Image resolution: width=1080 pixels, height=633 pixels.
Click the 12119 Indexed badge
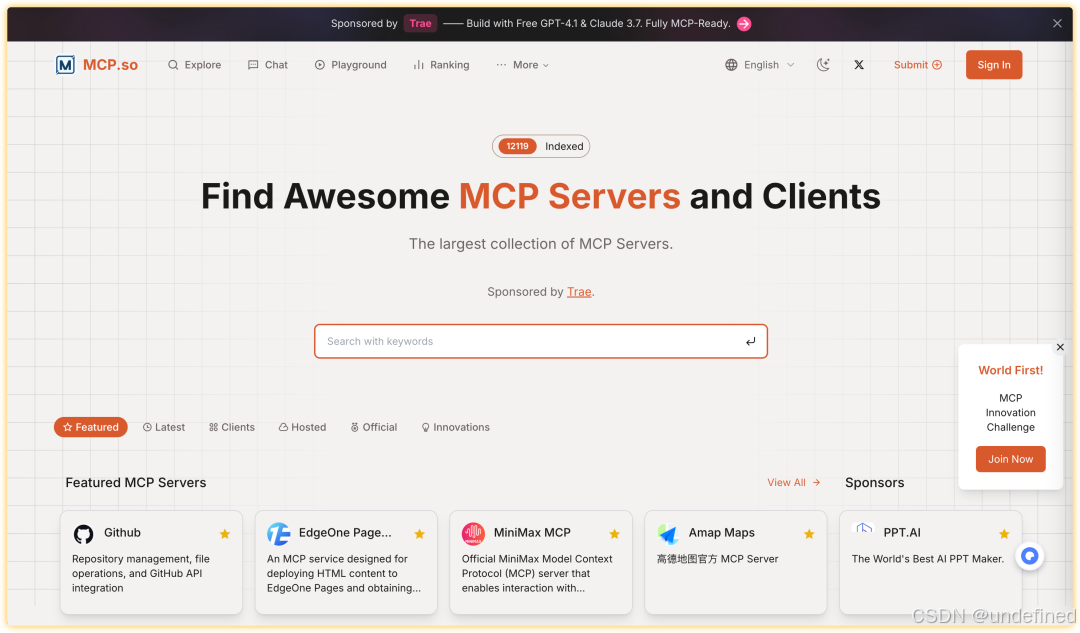pyautogui.click(x=541, y=146)
